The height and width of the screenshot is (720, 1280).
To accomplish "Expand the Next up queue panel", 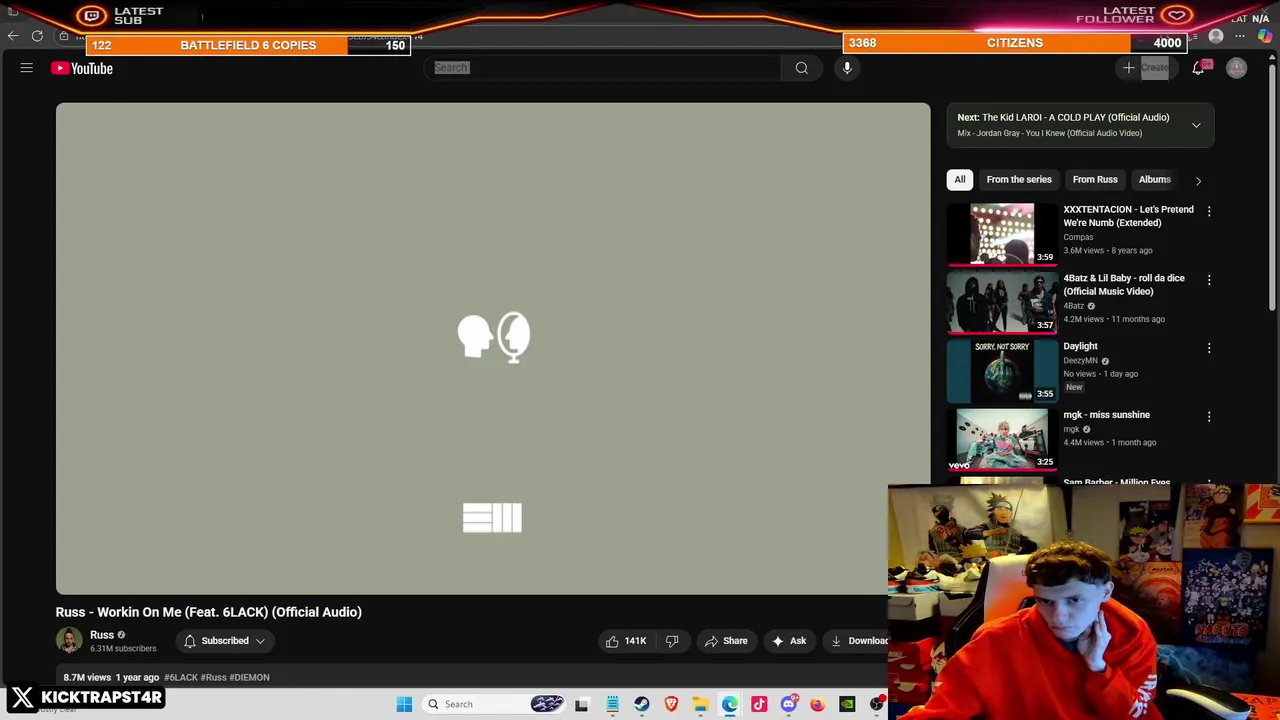I will (x=1196, y=125).
